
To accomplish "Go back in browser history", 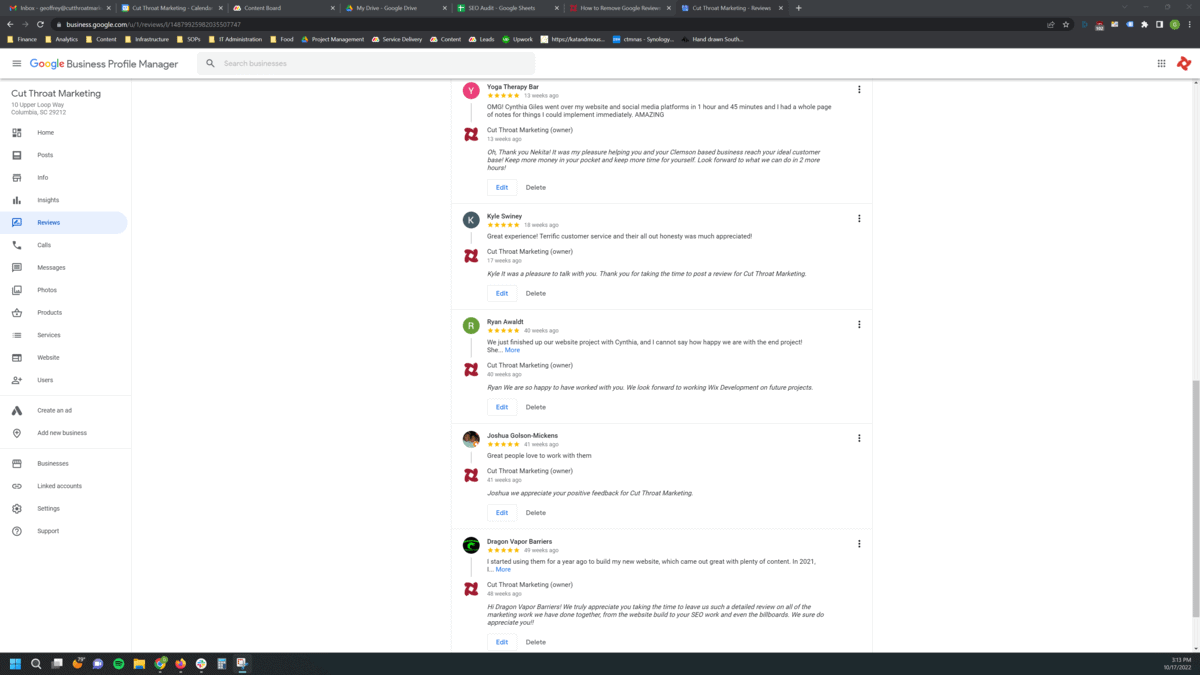I will (10, 24).
